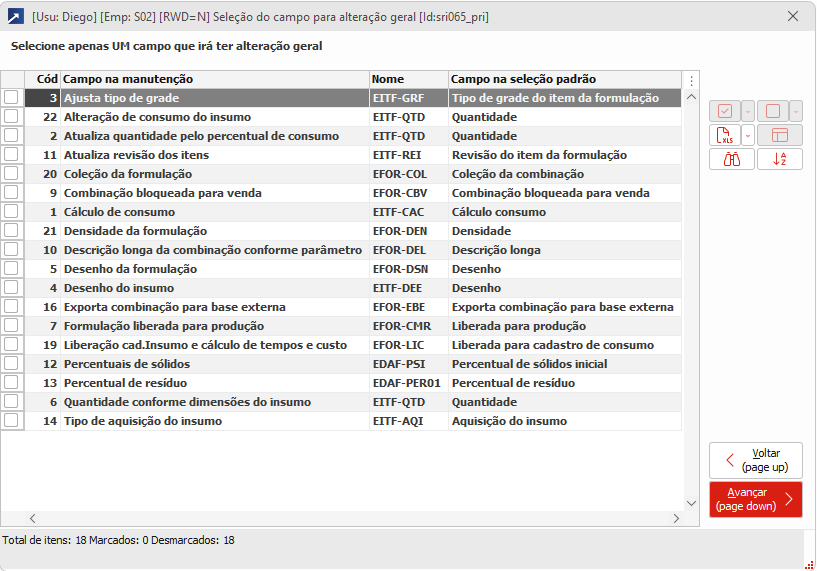
Task: Click the EFOR-COL name cell
Action: (408, 173)
